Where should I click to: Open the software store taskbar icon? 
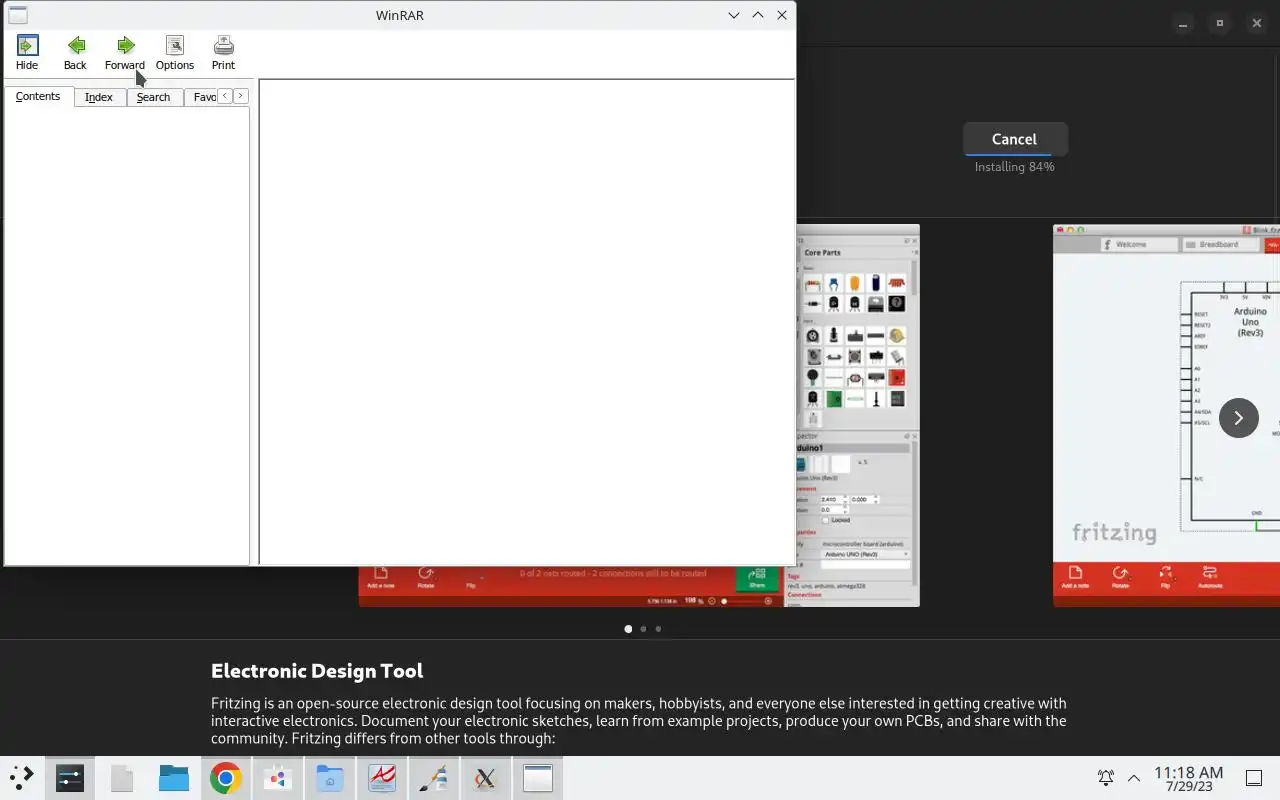pos(278,778)
